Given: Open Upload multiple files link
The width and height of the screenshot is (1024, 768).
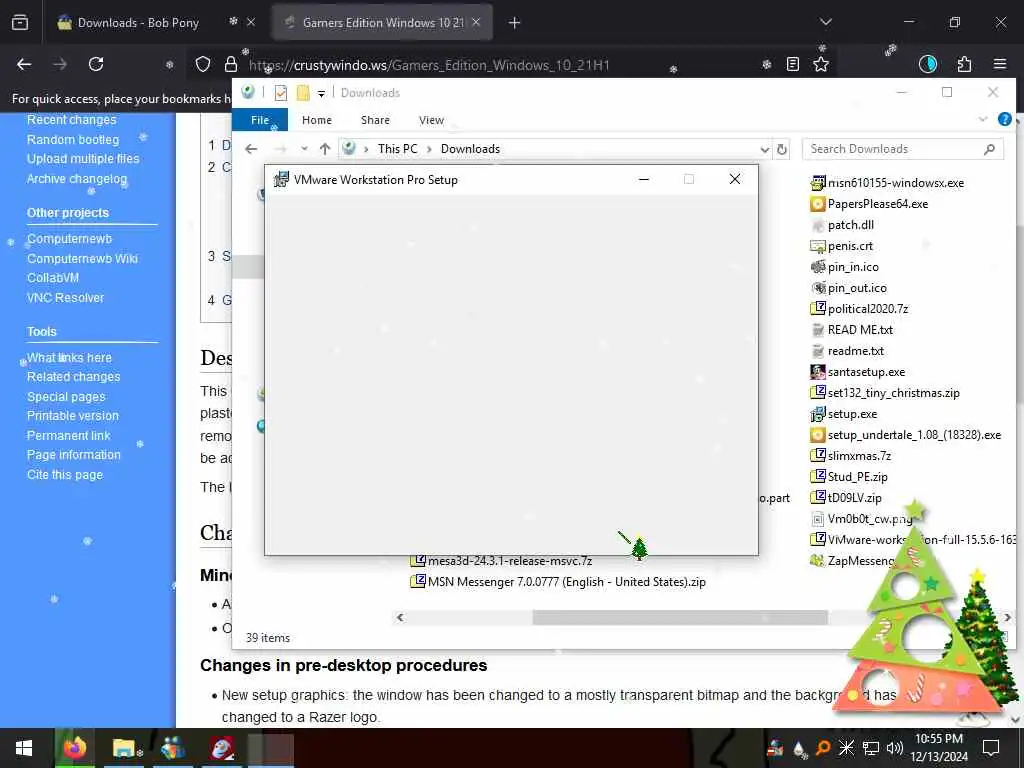Looking at the screenshot, I should (x=83, y=159).
